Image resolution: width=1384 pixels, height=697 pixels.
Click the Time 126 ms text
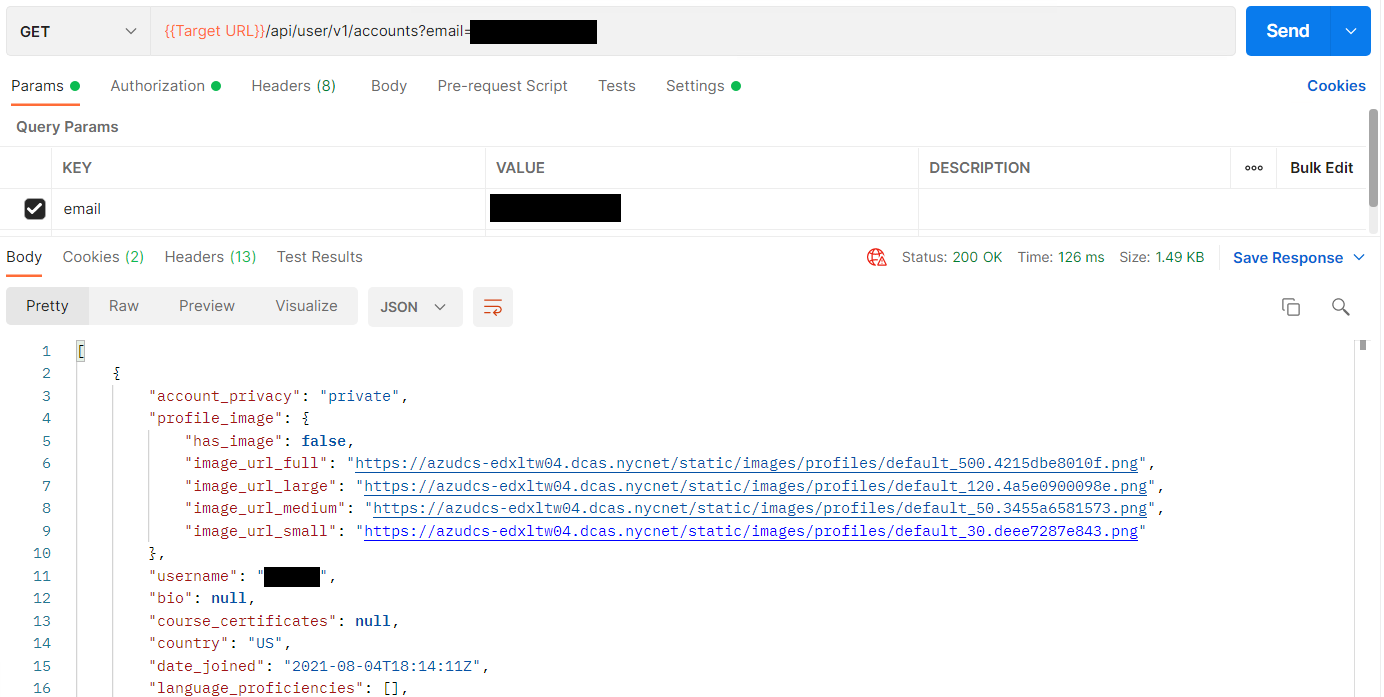tap(1061, 257)
